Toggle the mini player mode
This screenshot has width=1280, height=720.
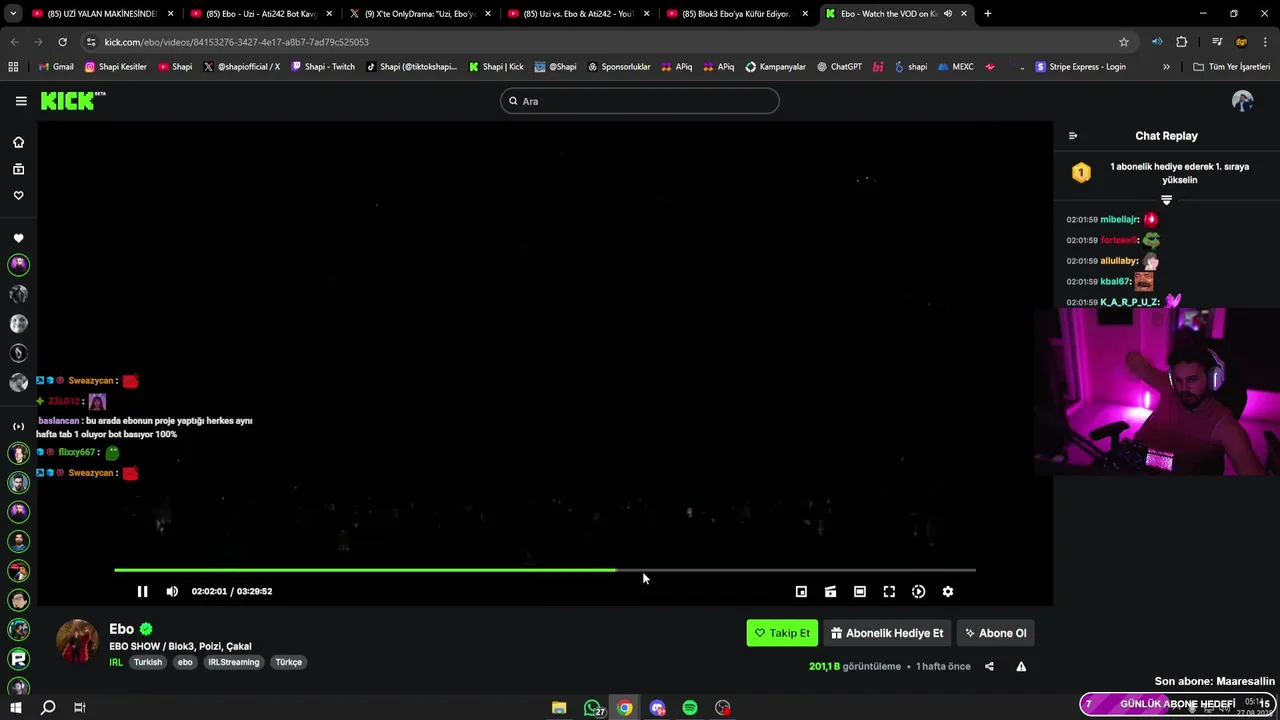tap(801, 591)
